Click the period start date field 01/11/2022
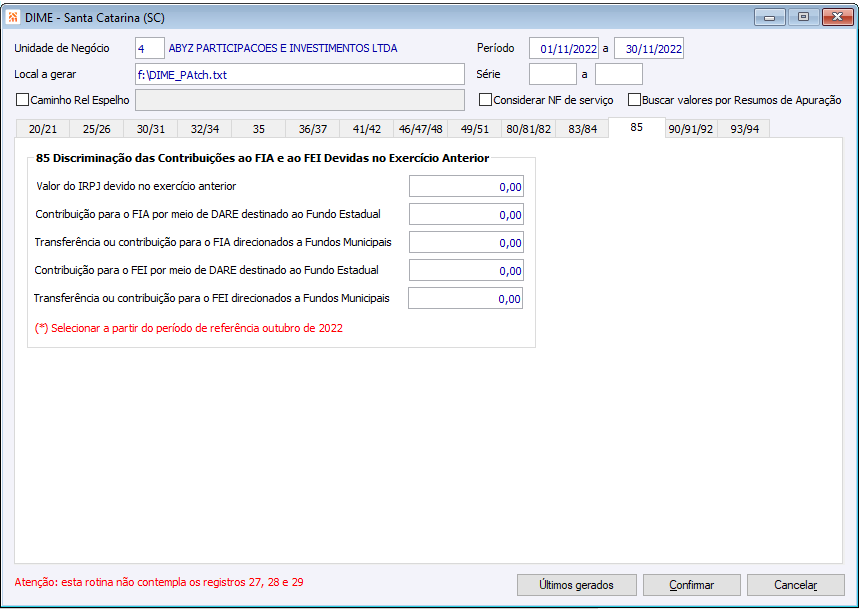Screen dimensions: 859x609 [564, 48]
